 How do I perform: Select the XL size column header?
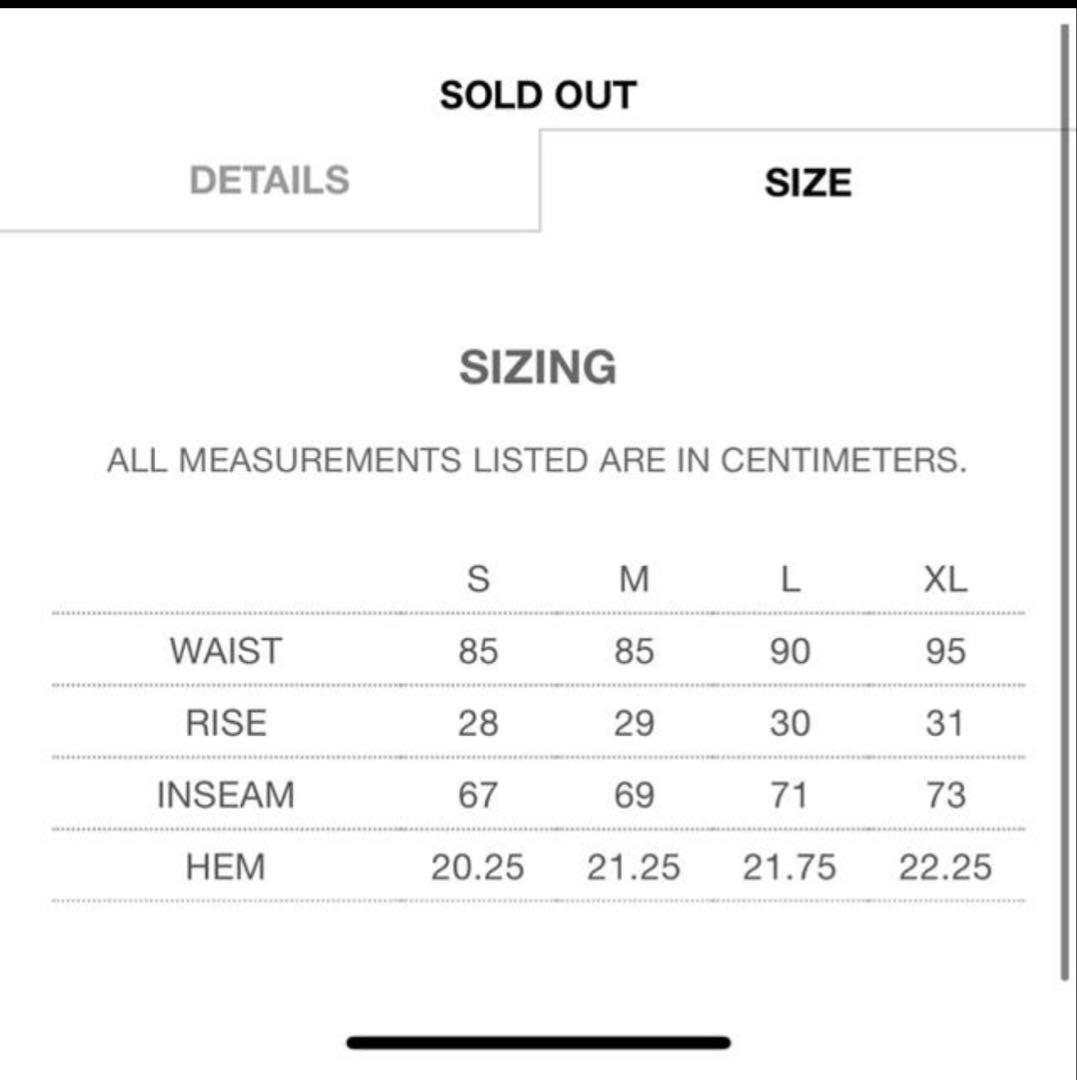(x=945, y=579)
